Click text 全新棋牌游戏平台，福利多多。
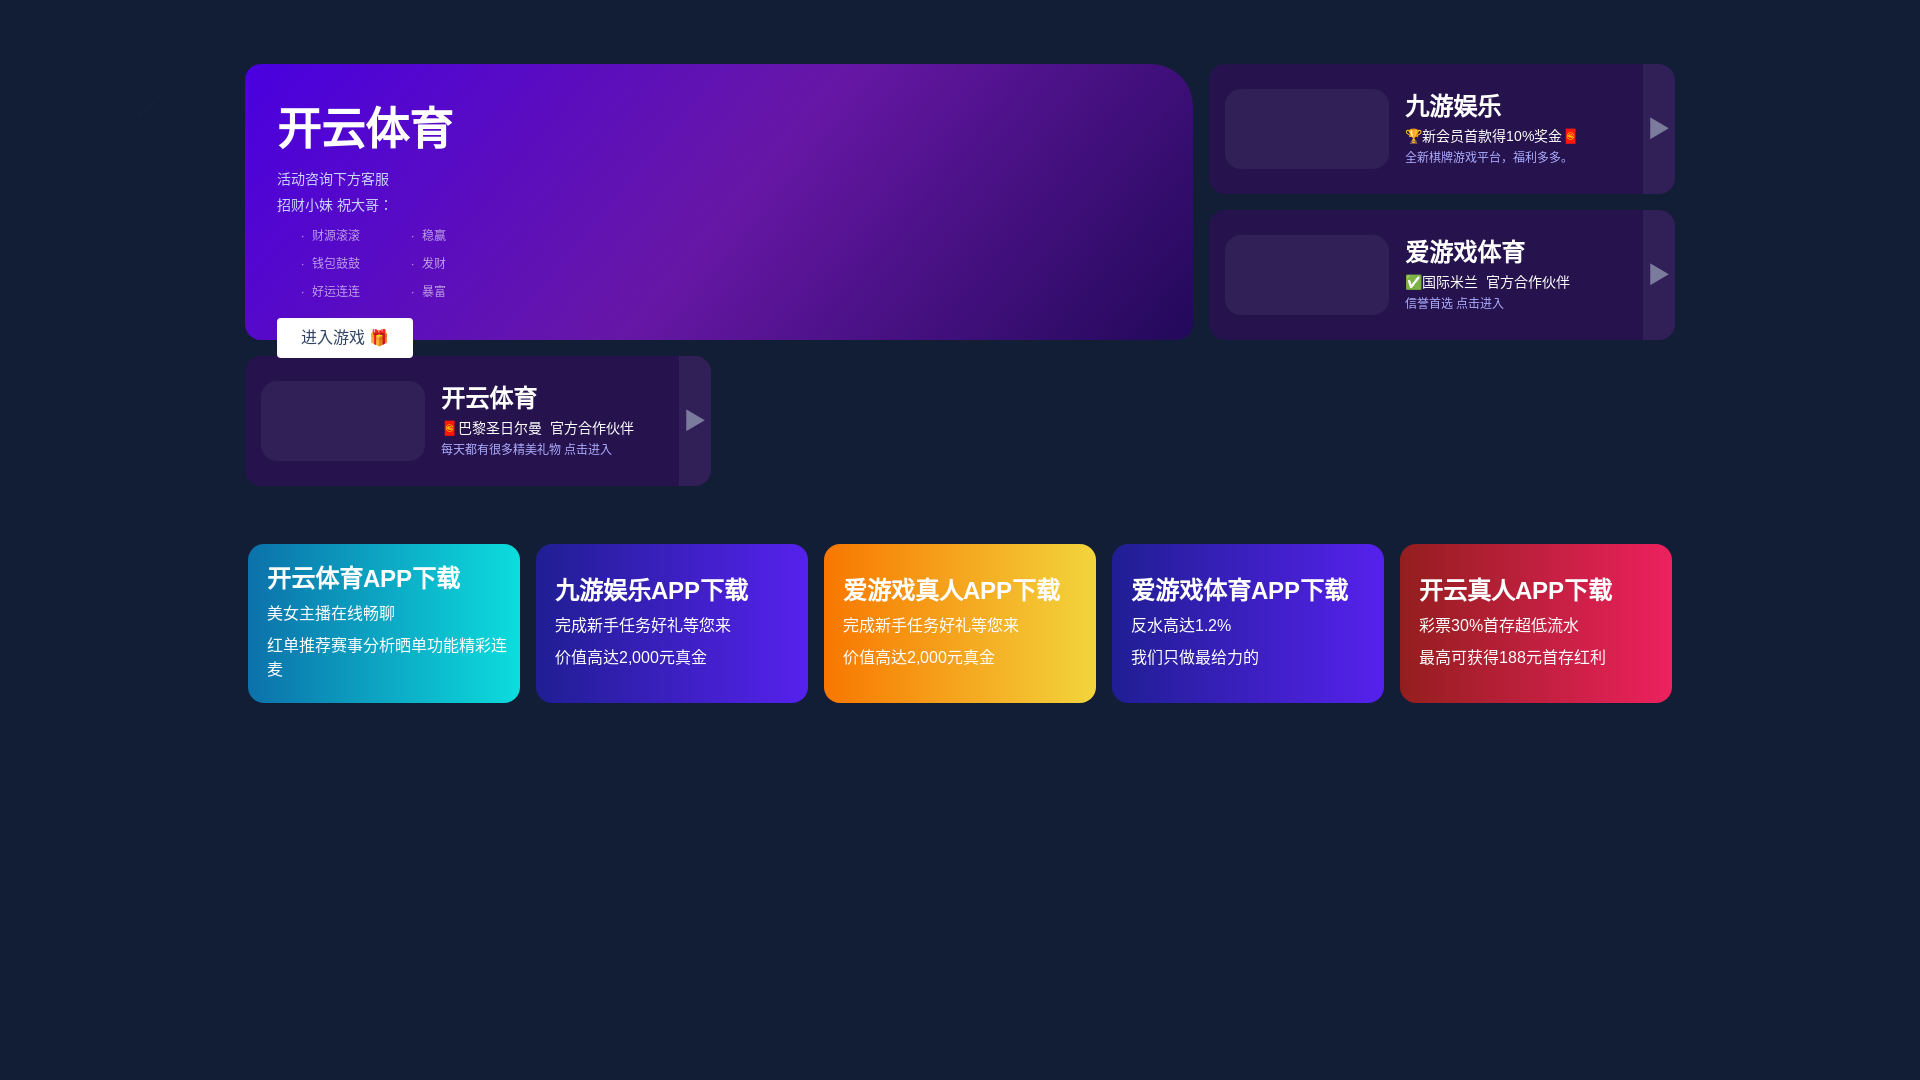The height and width of the screenshot is (1080, 1920). 1488,157
